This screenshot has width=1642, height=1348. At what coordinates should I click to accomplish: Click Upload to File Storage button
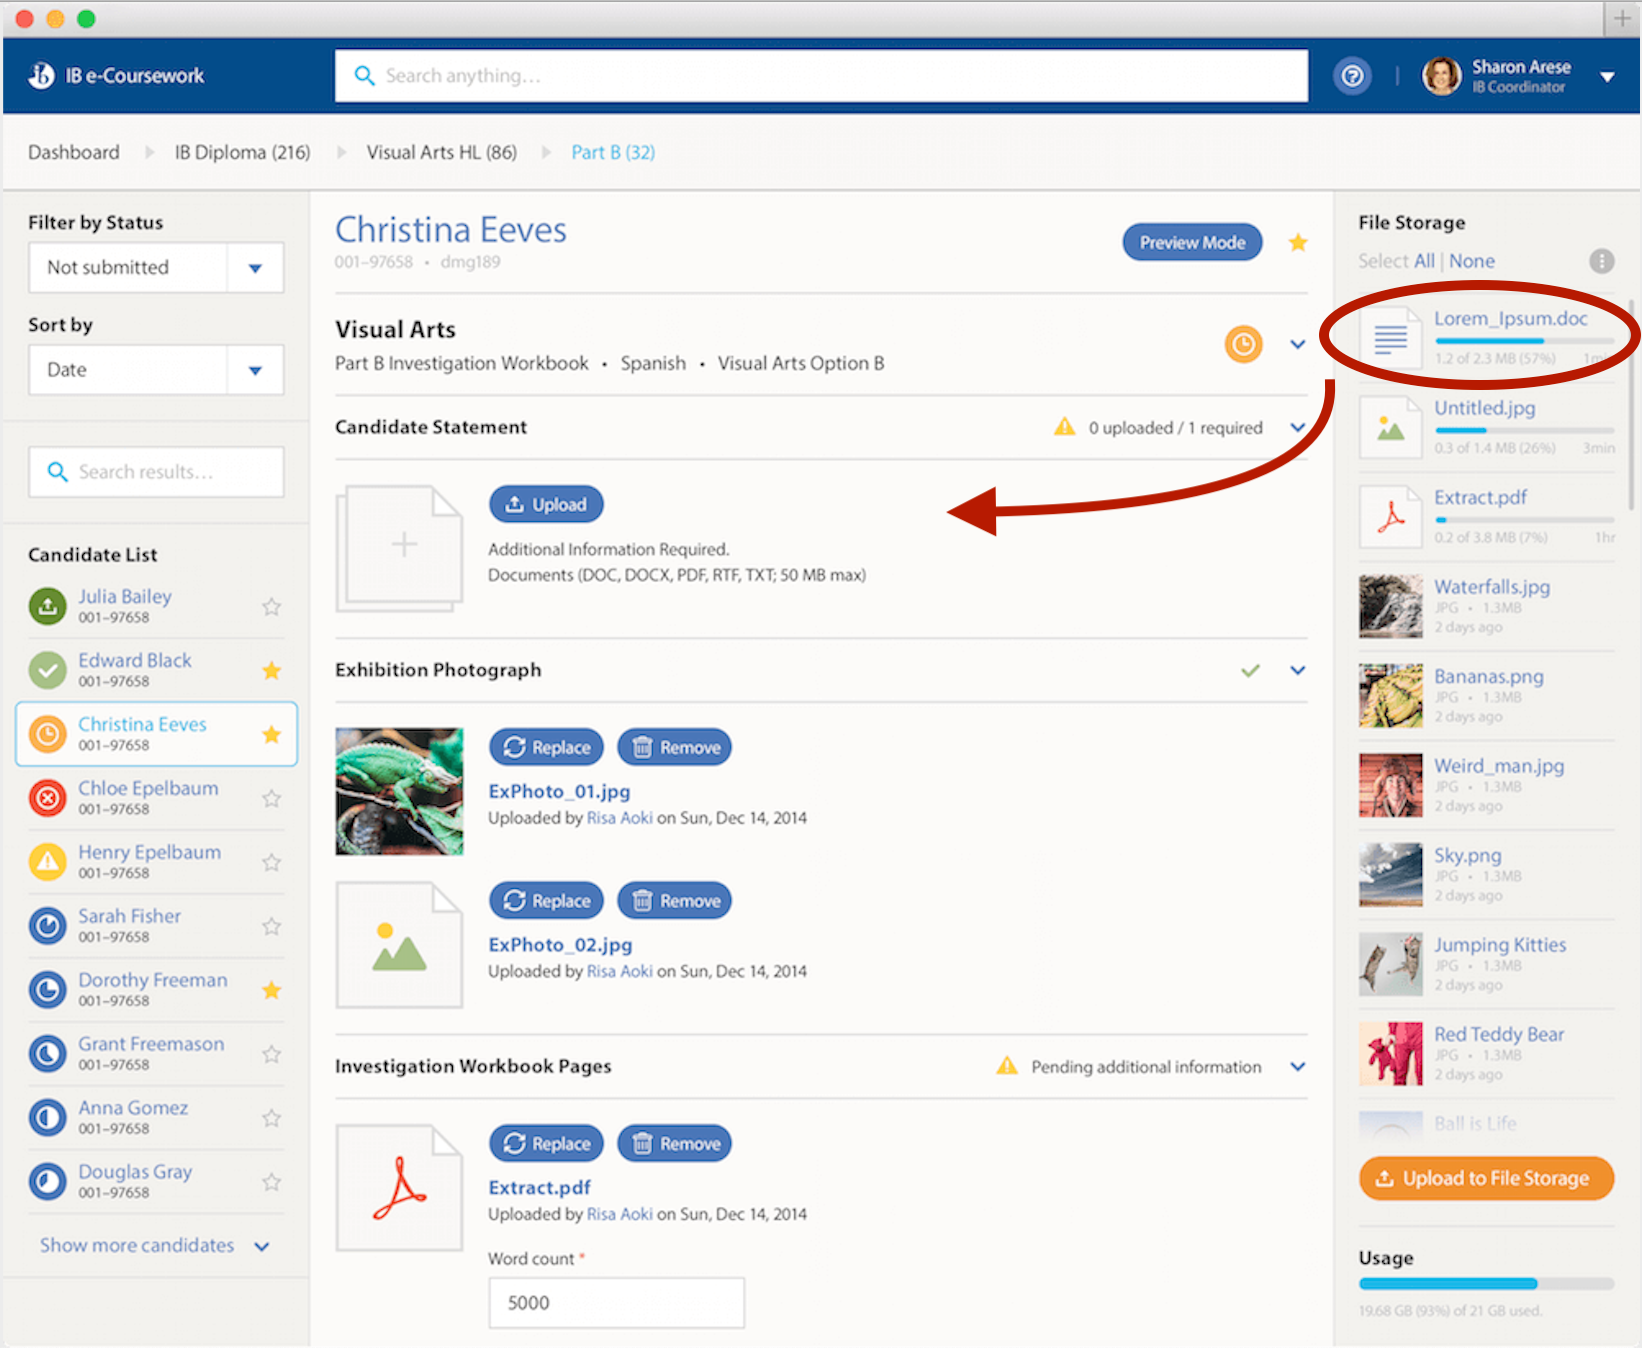1486,1179
